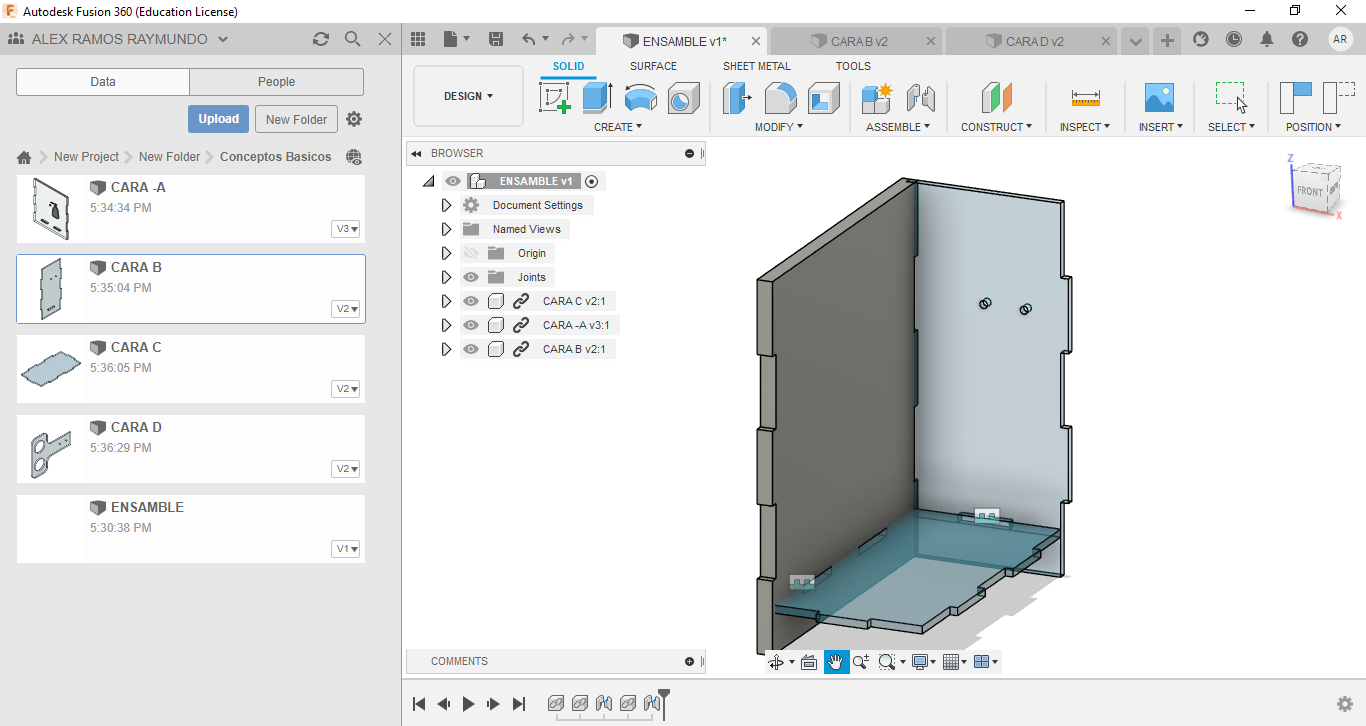Screen dimensions: 1366x726
Task: Undo the last action
Action: (528, 39)
